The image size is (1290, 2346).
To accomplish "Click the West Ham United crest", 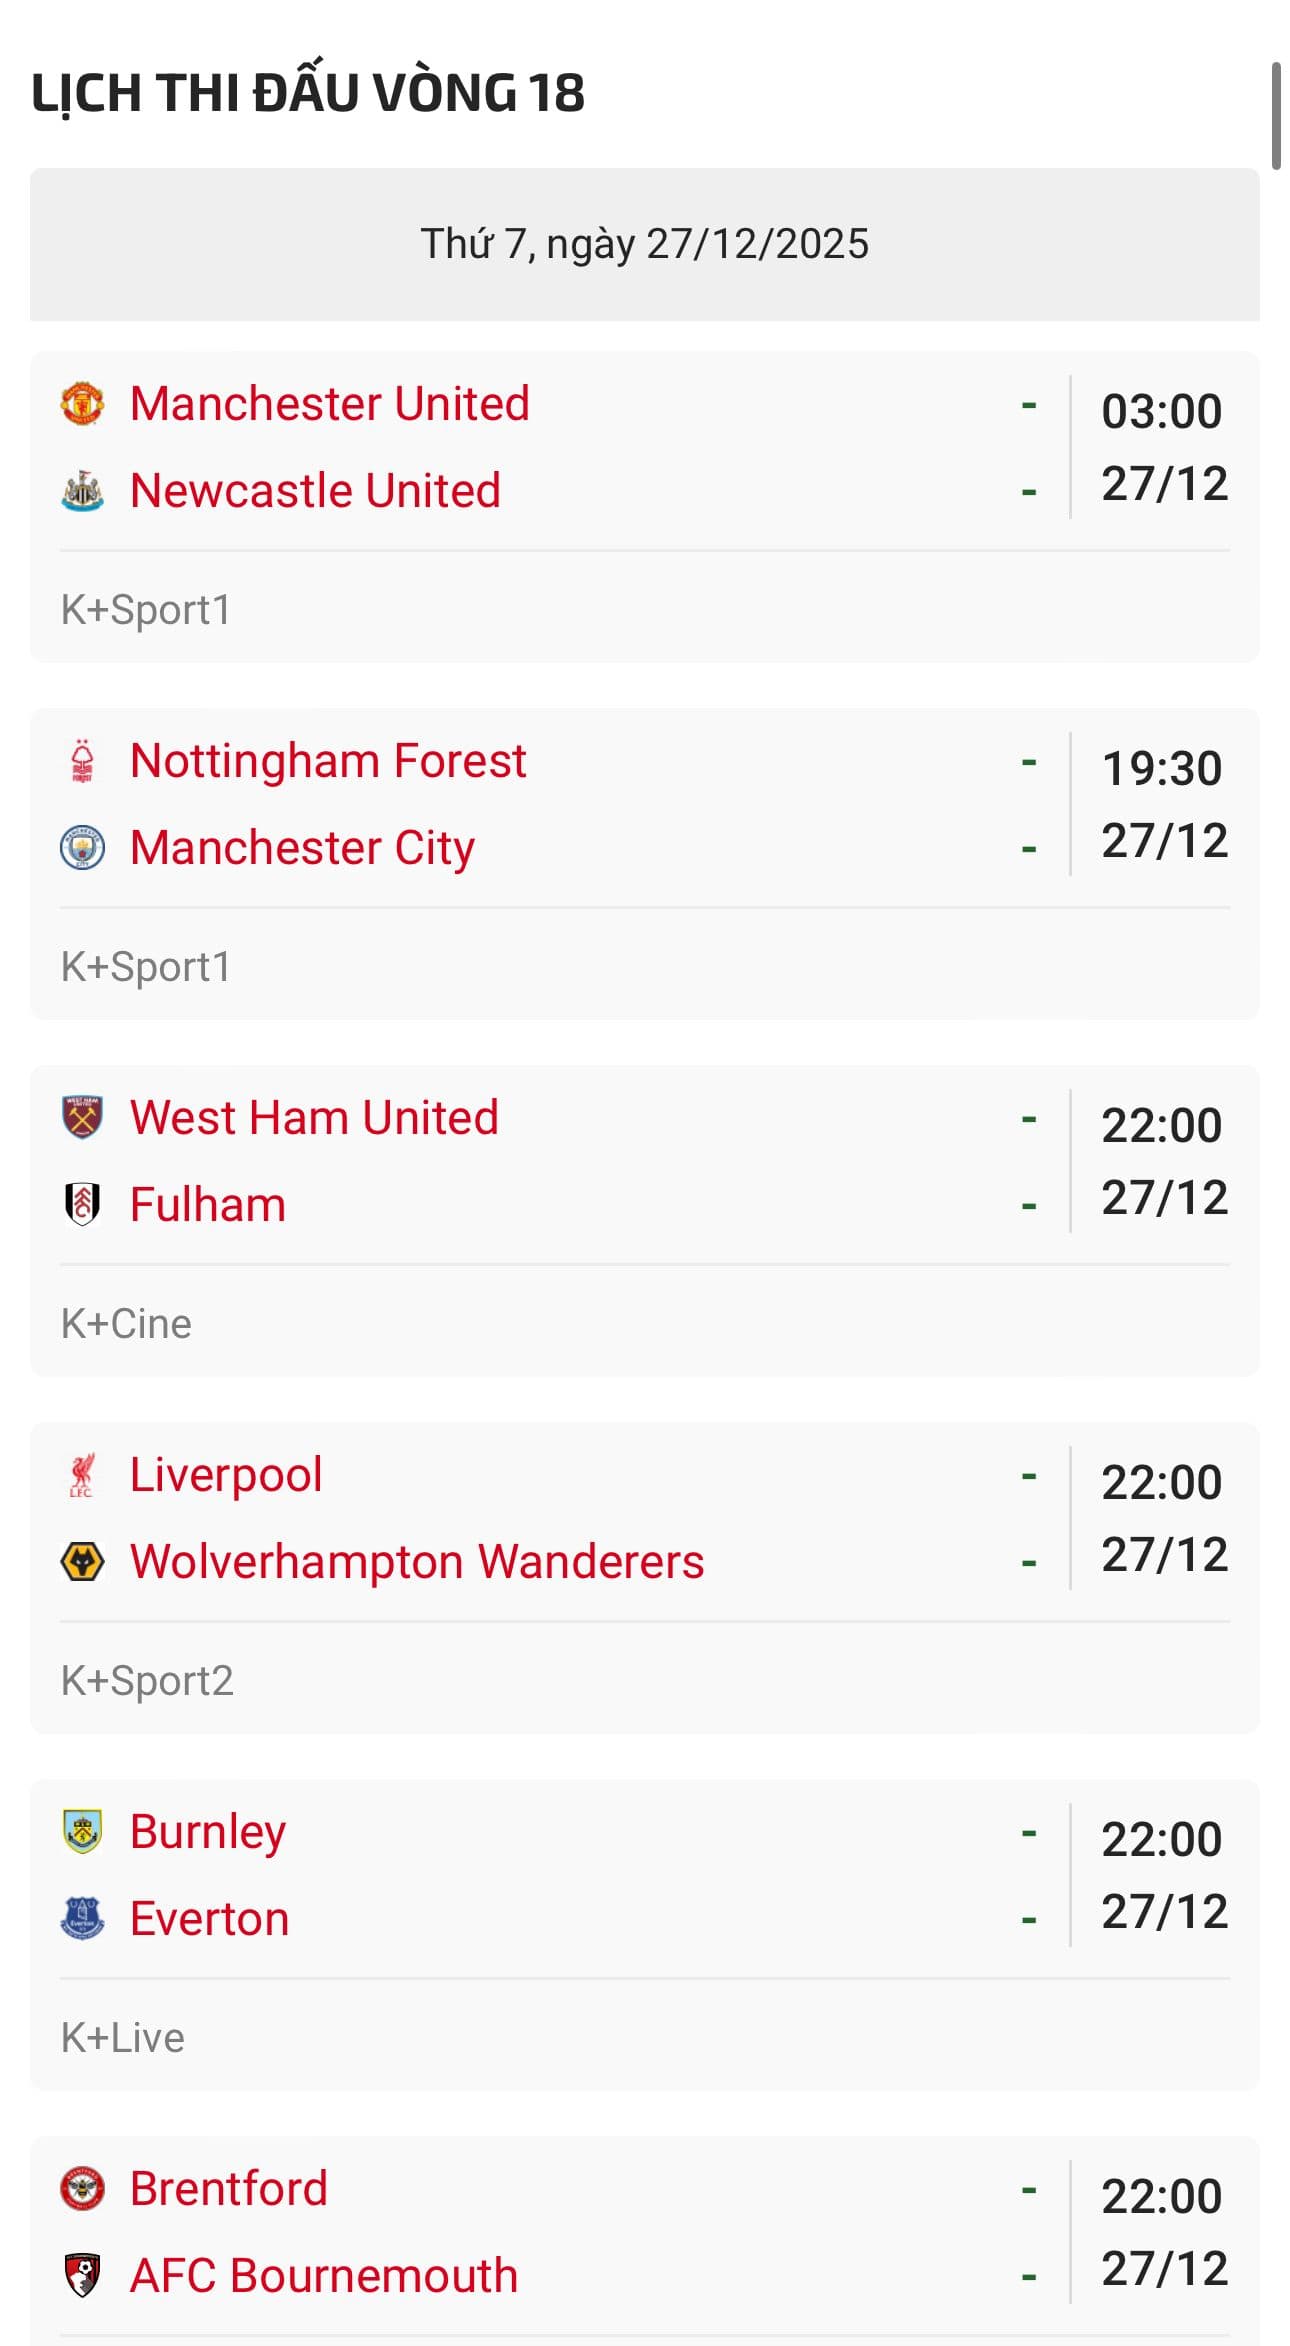I will pos(82,1118).
